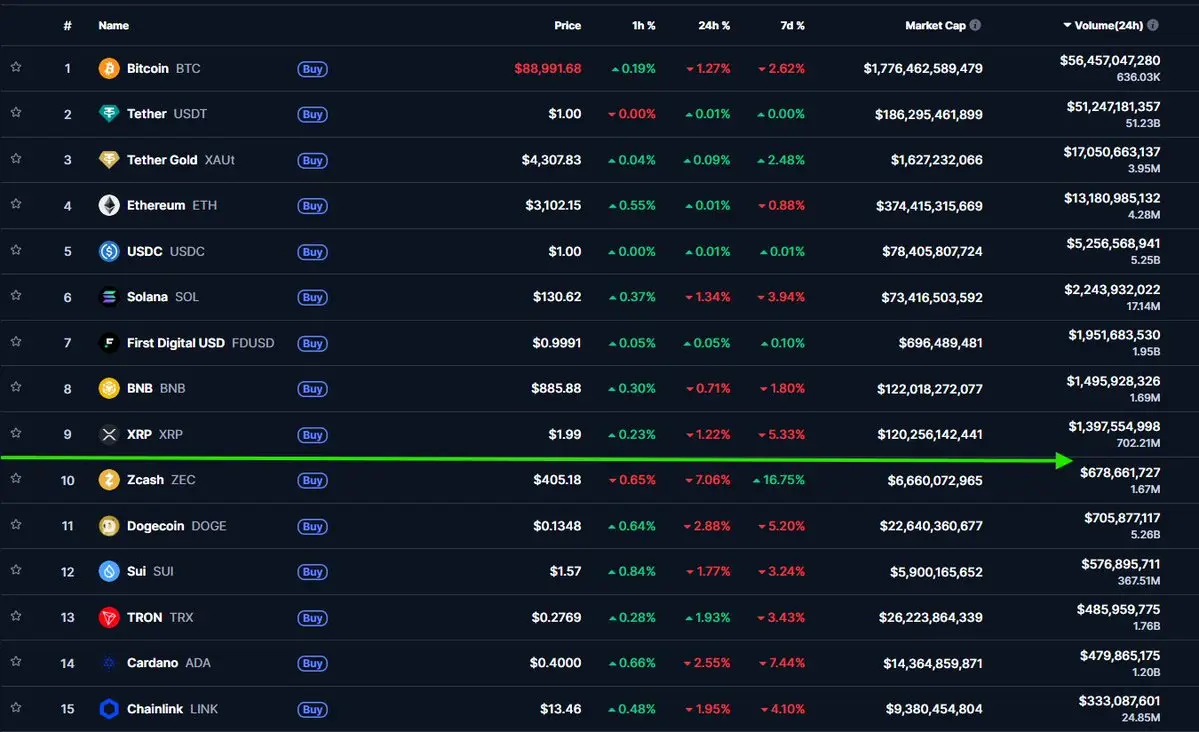Click Ethereum price $3,102.15
Viewport: 1199px width, 732px height.
tap(553, 205)
